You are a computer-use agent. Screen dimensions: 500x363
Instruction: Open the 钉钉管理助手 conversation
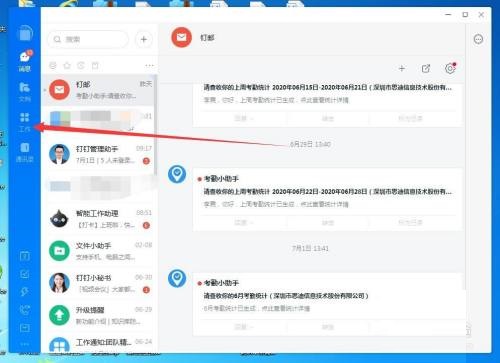point(99,155)
